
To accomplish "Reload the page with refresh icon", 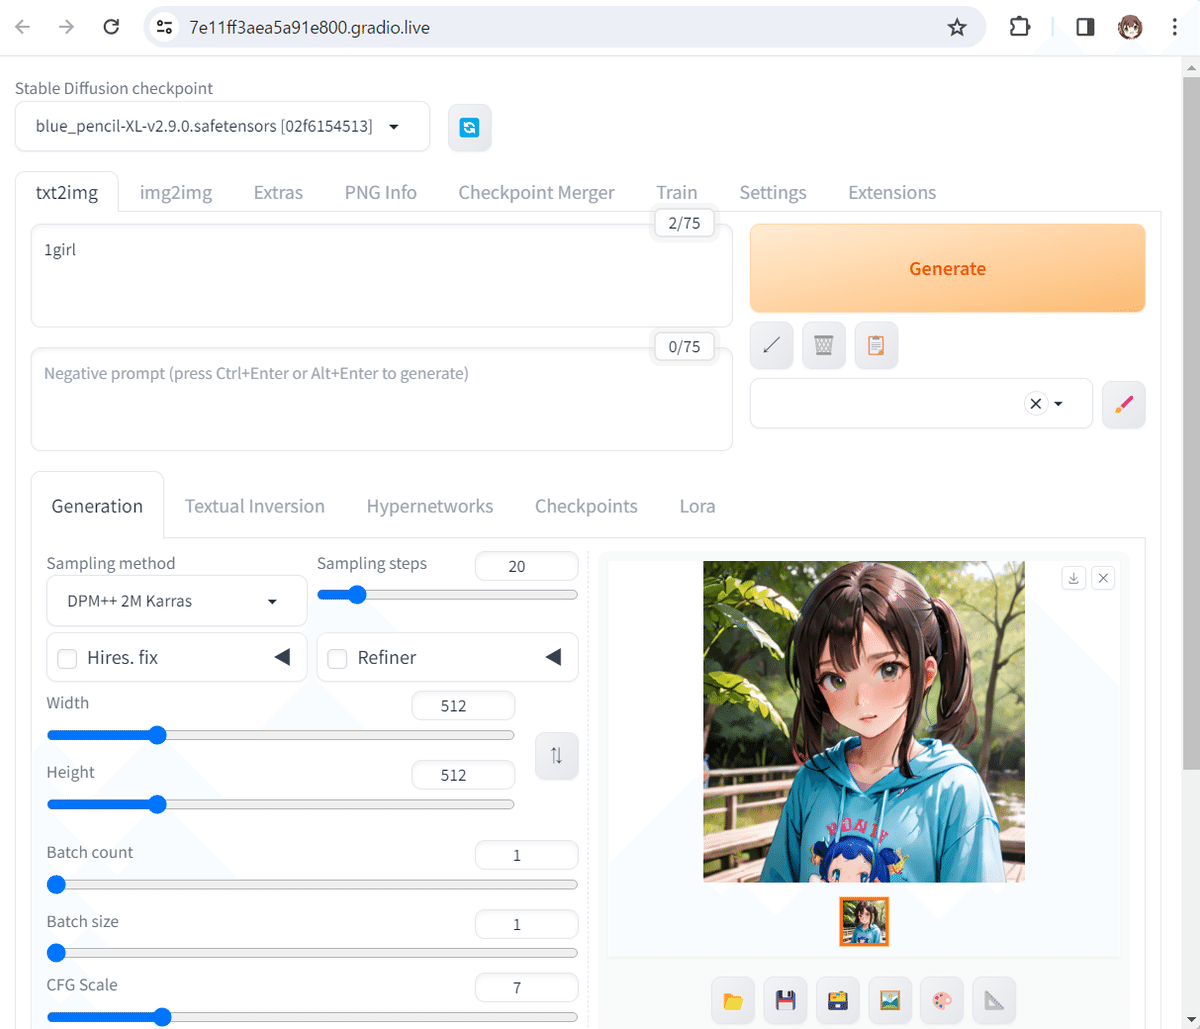I will [112, 27].
